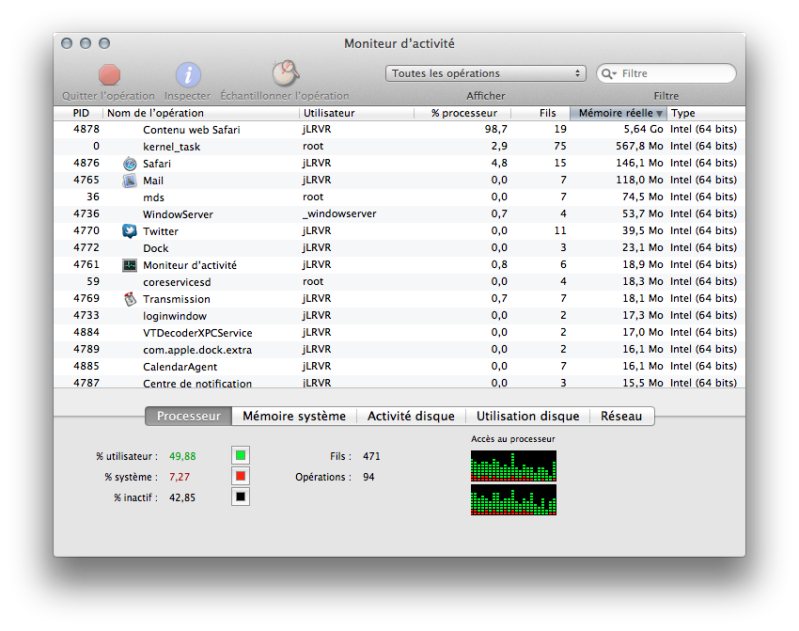Image resolution: width=799 pixels, height=631 pixels.
Task: Click the lower processor access graph
Action: (x=514, y=499)
